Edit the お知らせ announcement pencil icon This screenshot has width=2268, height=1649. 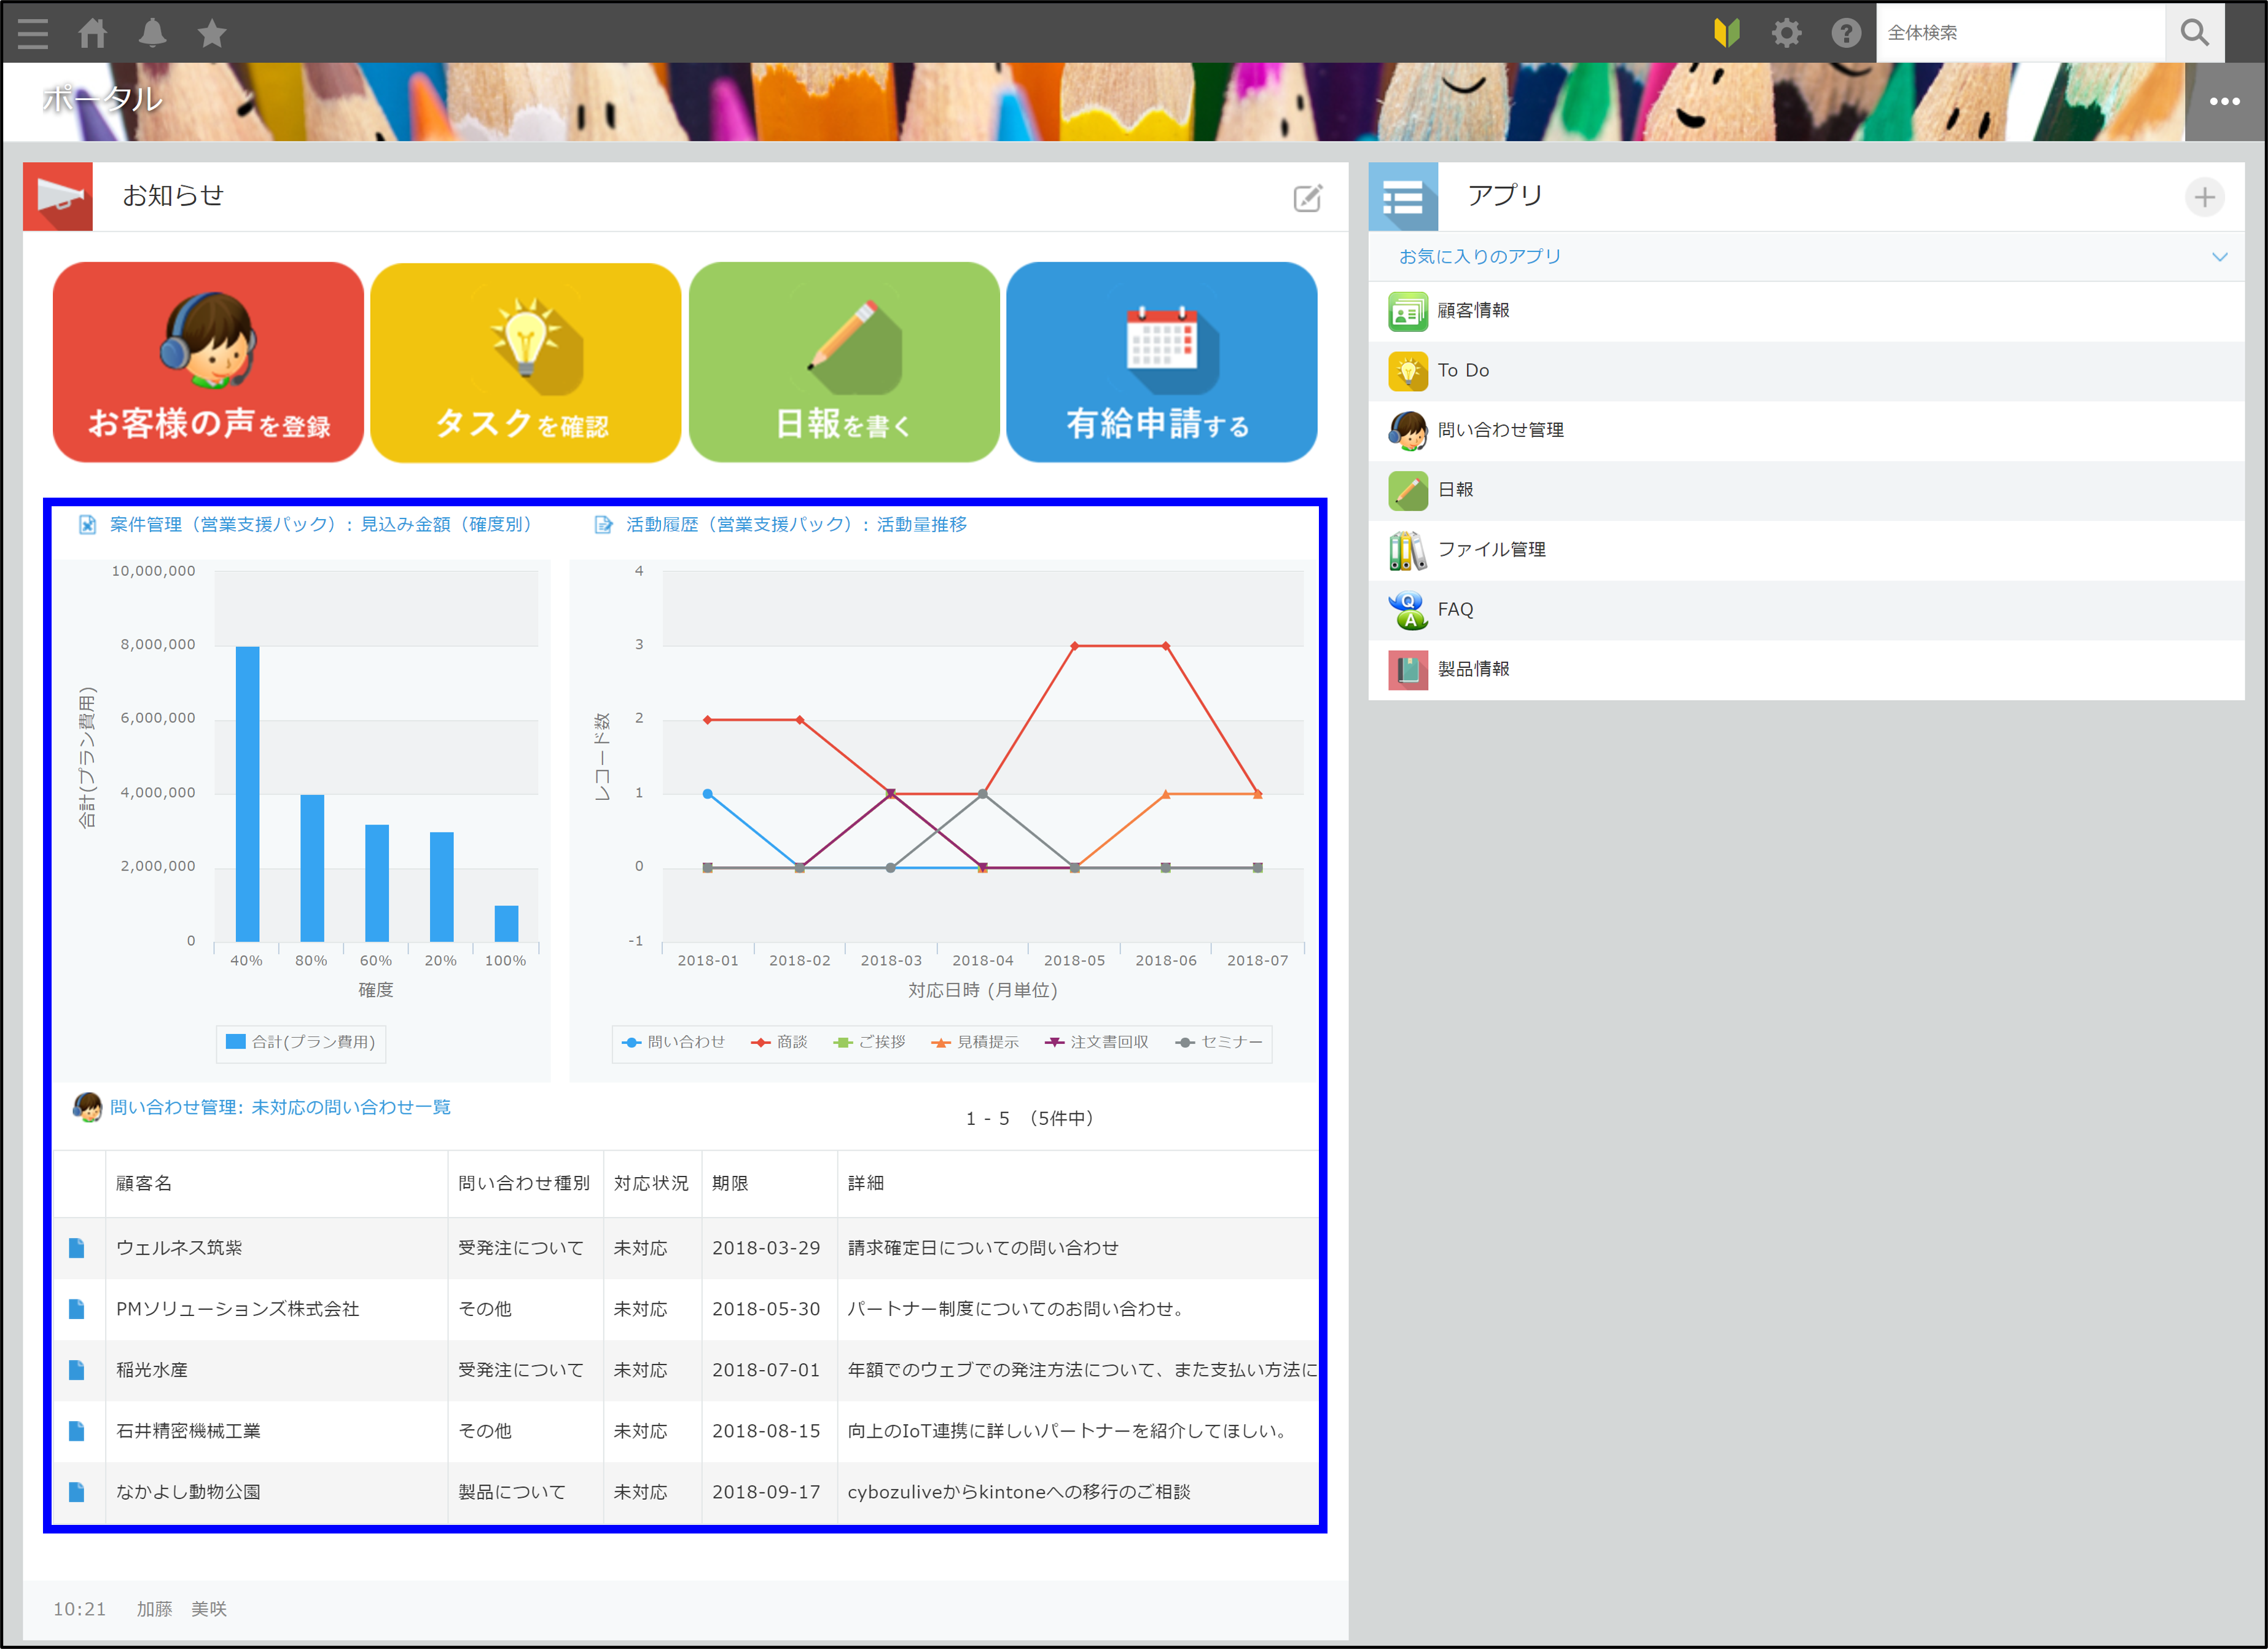tap(1308, 197)
